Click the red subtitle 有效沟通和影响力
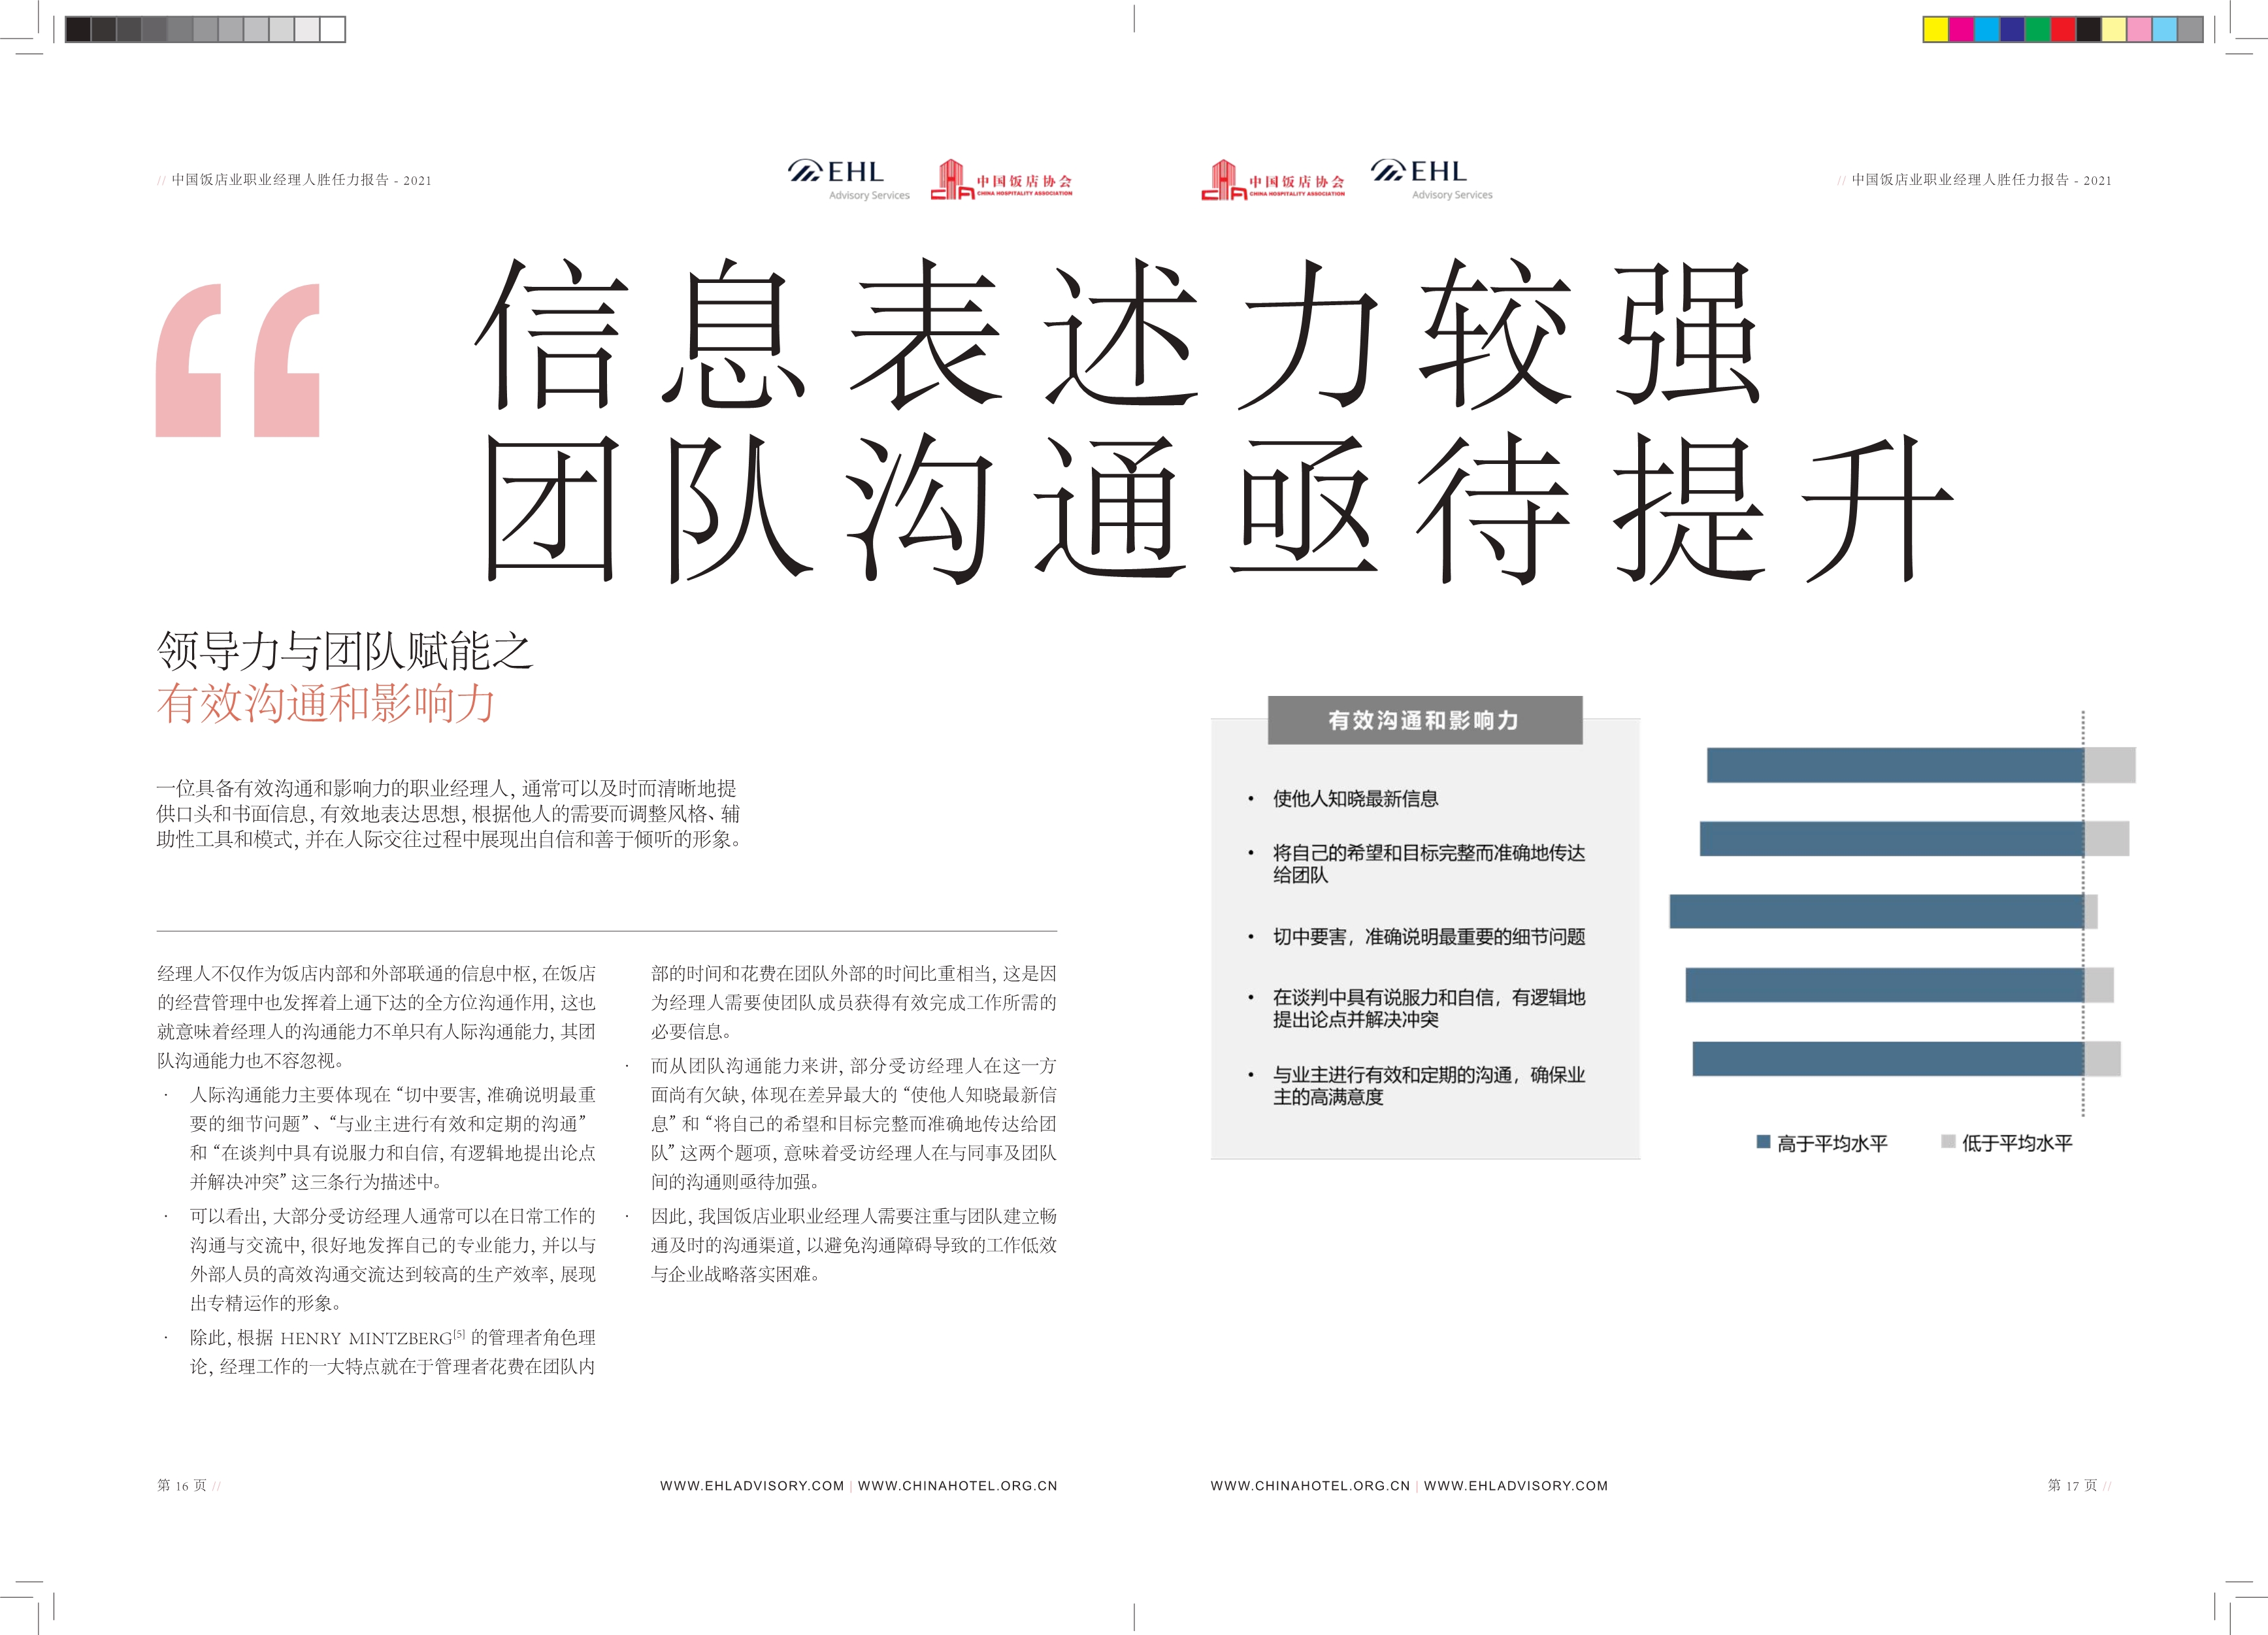The height and width of the screenshot is (1635, 2268). point(326,703)
